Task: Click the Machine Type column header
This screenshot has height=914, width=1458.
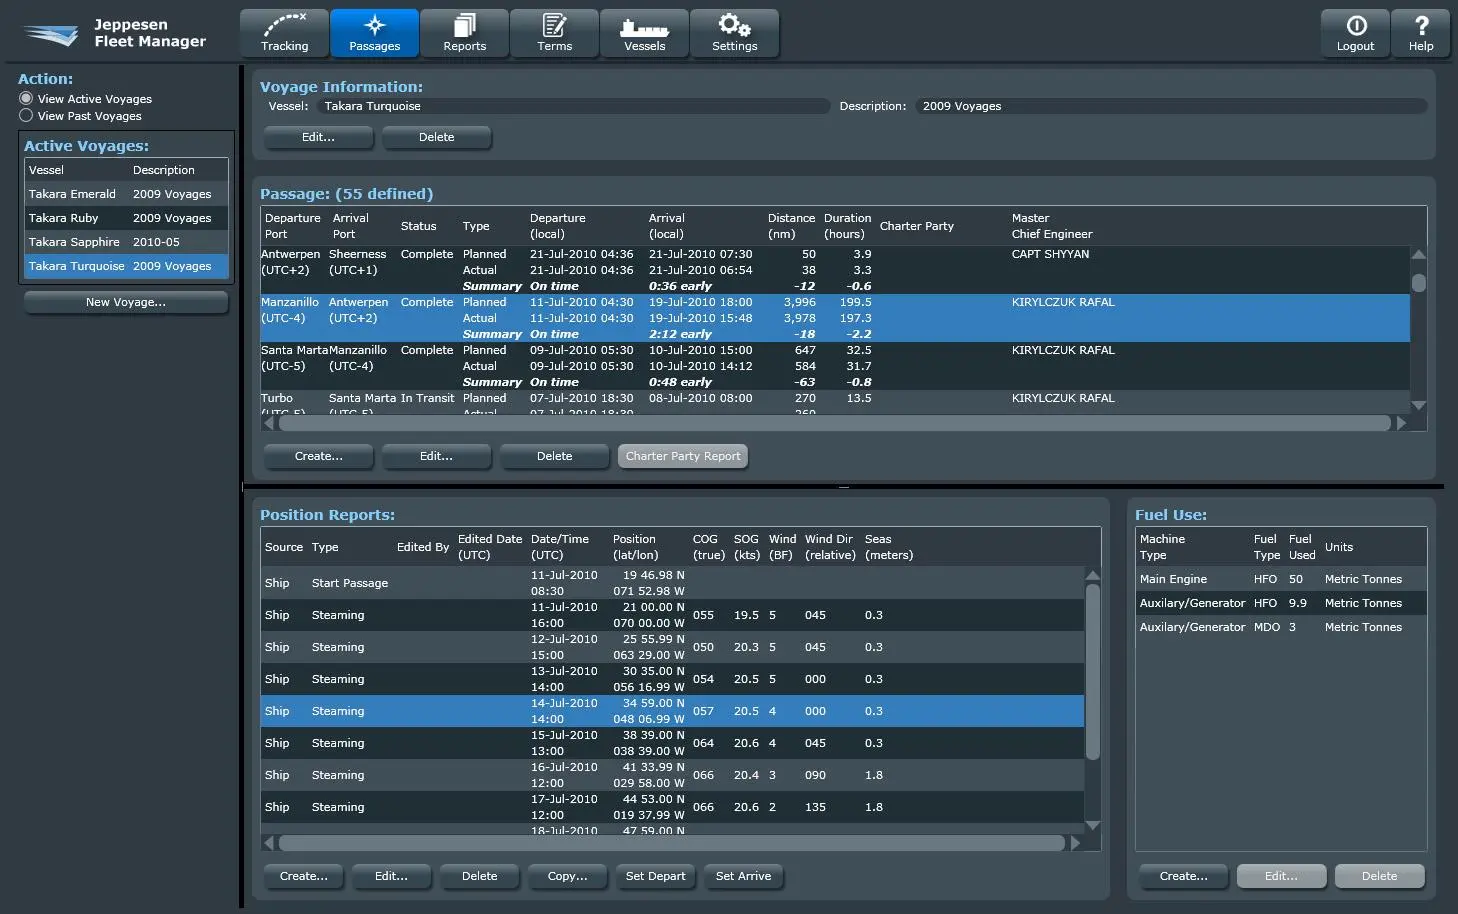Action: pos(1162,547)
